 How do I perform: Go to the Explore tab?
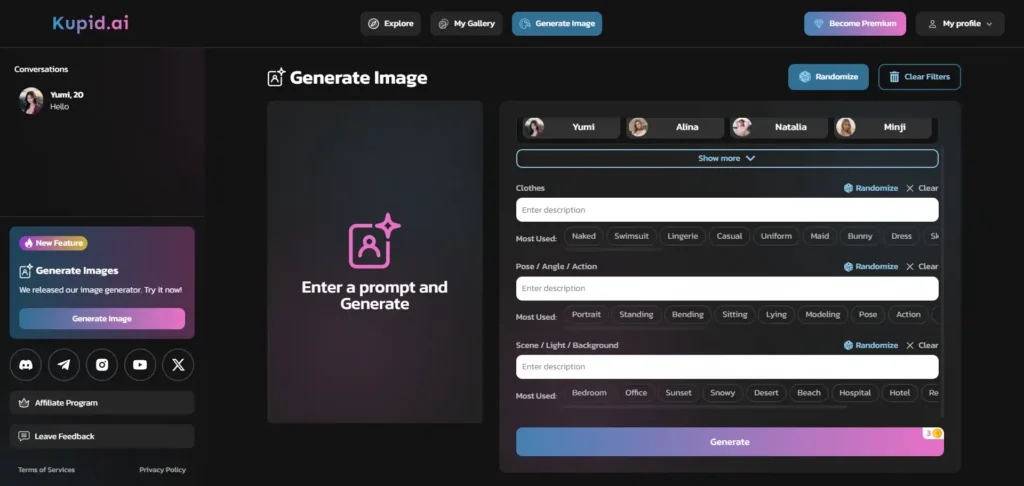coord(391,24)
